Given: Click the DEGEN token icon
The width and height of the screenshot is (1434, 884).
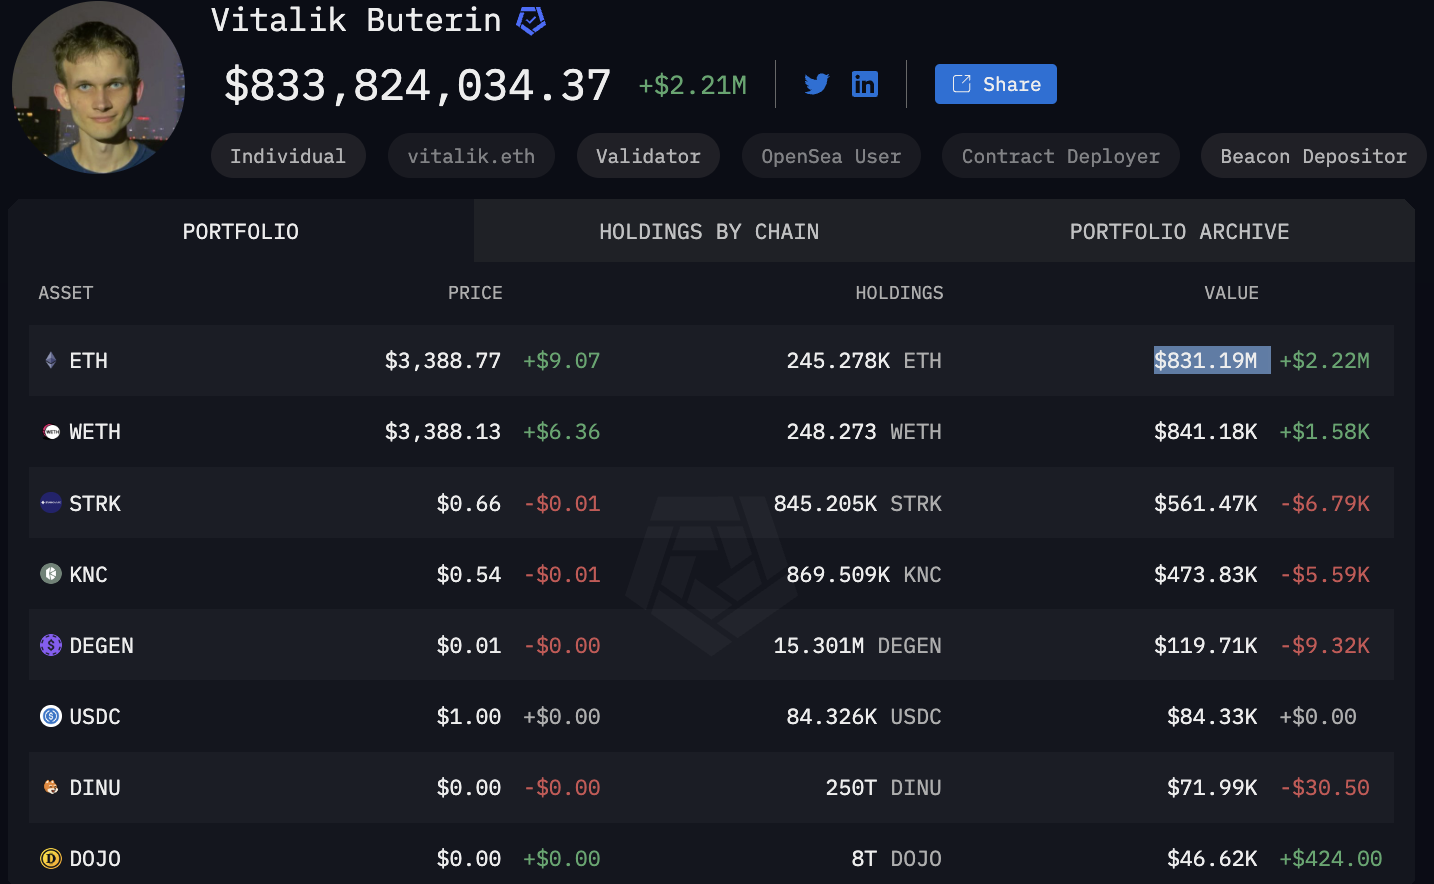Looking at the screenshot, I should point(51,645).
